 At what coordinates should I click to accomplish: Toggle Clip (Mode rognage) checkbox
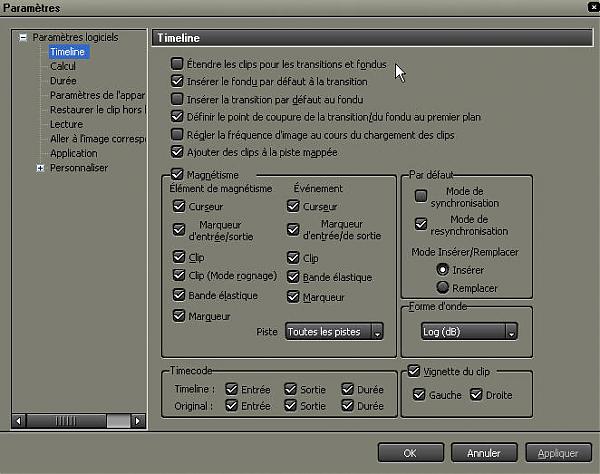pos(179,275)
